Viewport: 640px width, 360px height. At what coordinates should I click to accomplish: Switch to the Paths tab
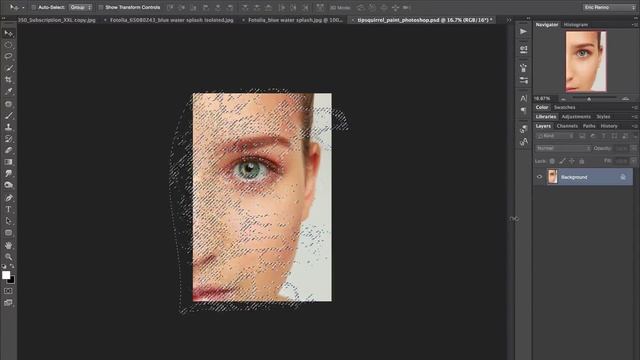589,126
